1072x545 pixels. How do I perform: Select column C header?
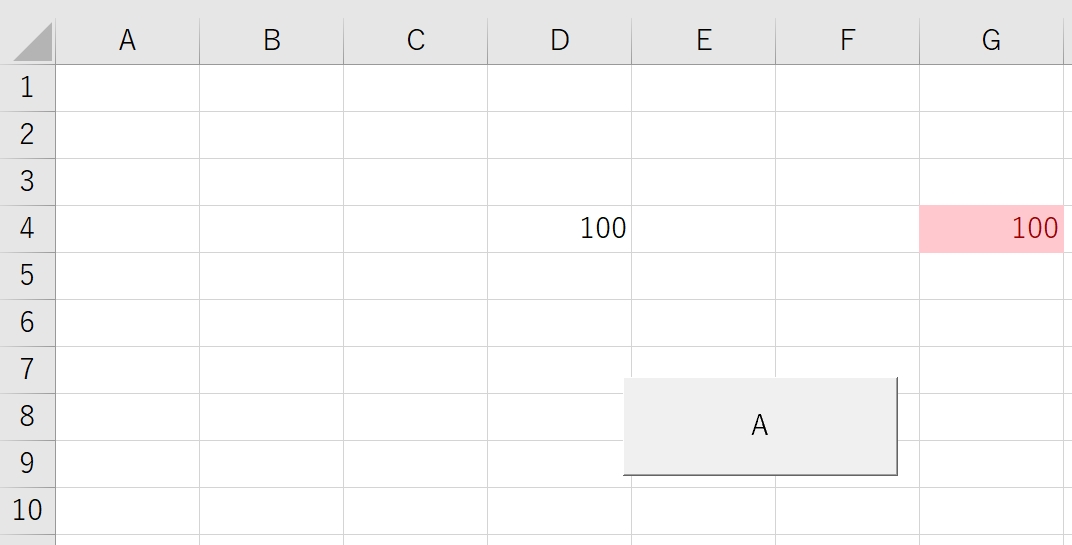tap(416, 41)
